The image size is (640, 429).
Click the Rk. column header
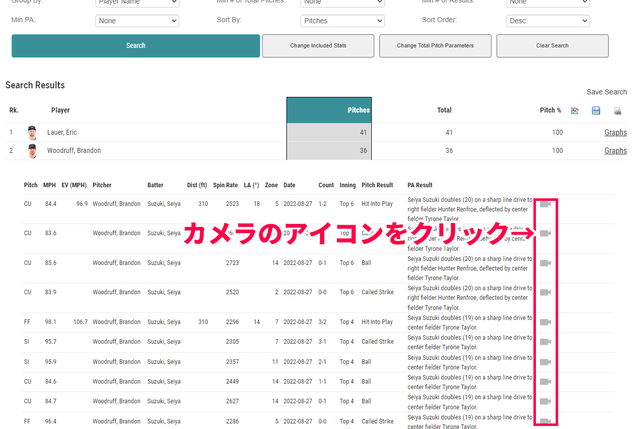coord(14,110)
